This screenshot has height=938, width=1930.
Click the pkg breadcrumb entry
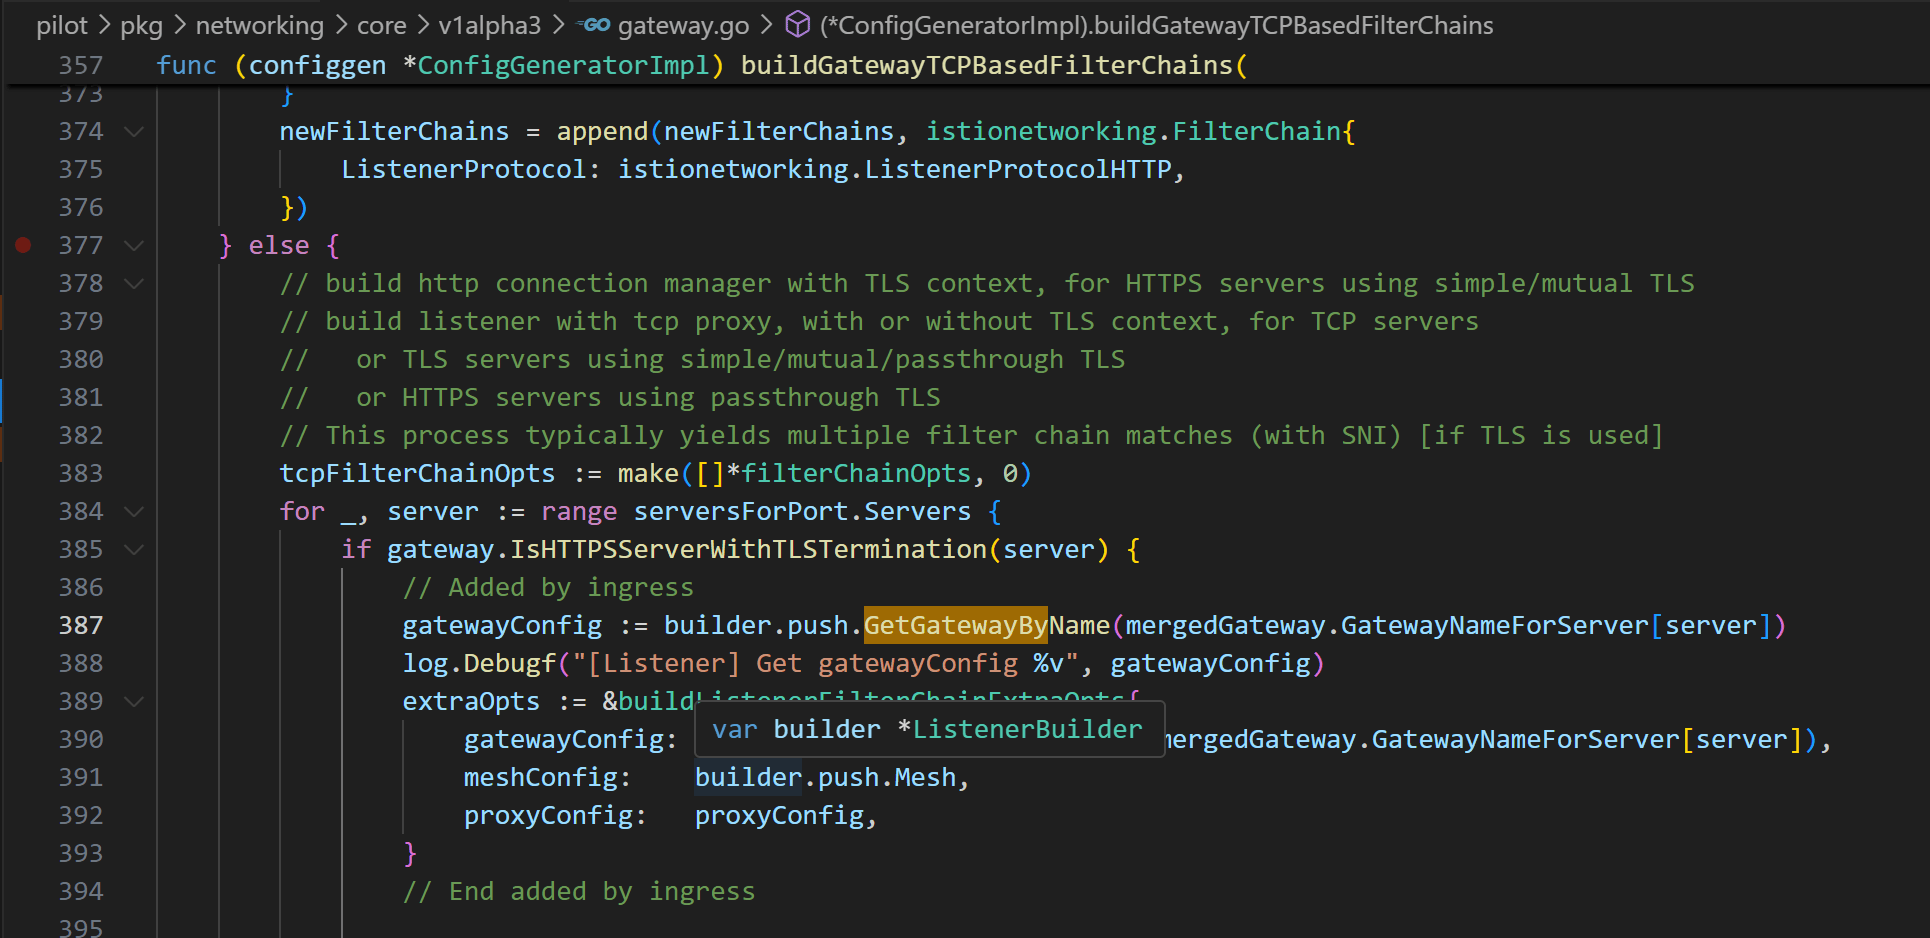click(x=142, y=25)
